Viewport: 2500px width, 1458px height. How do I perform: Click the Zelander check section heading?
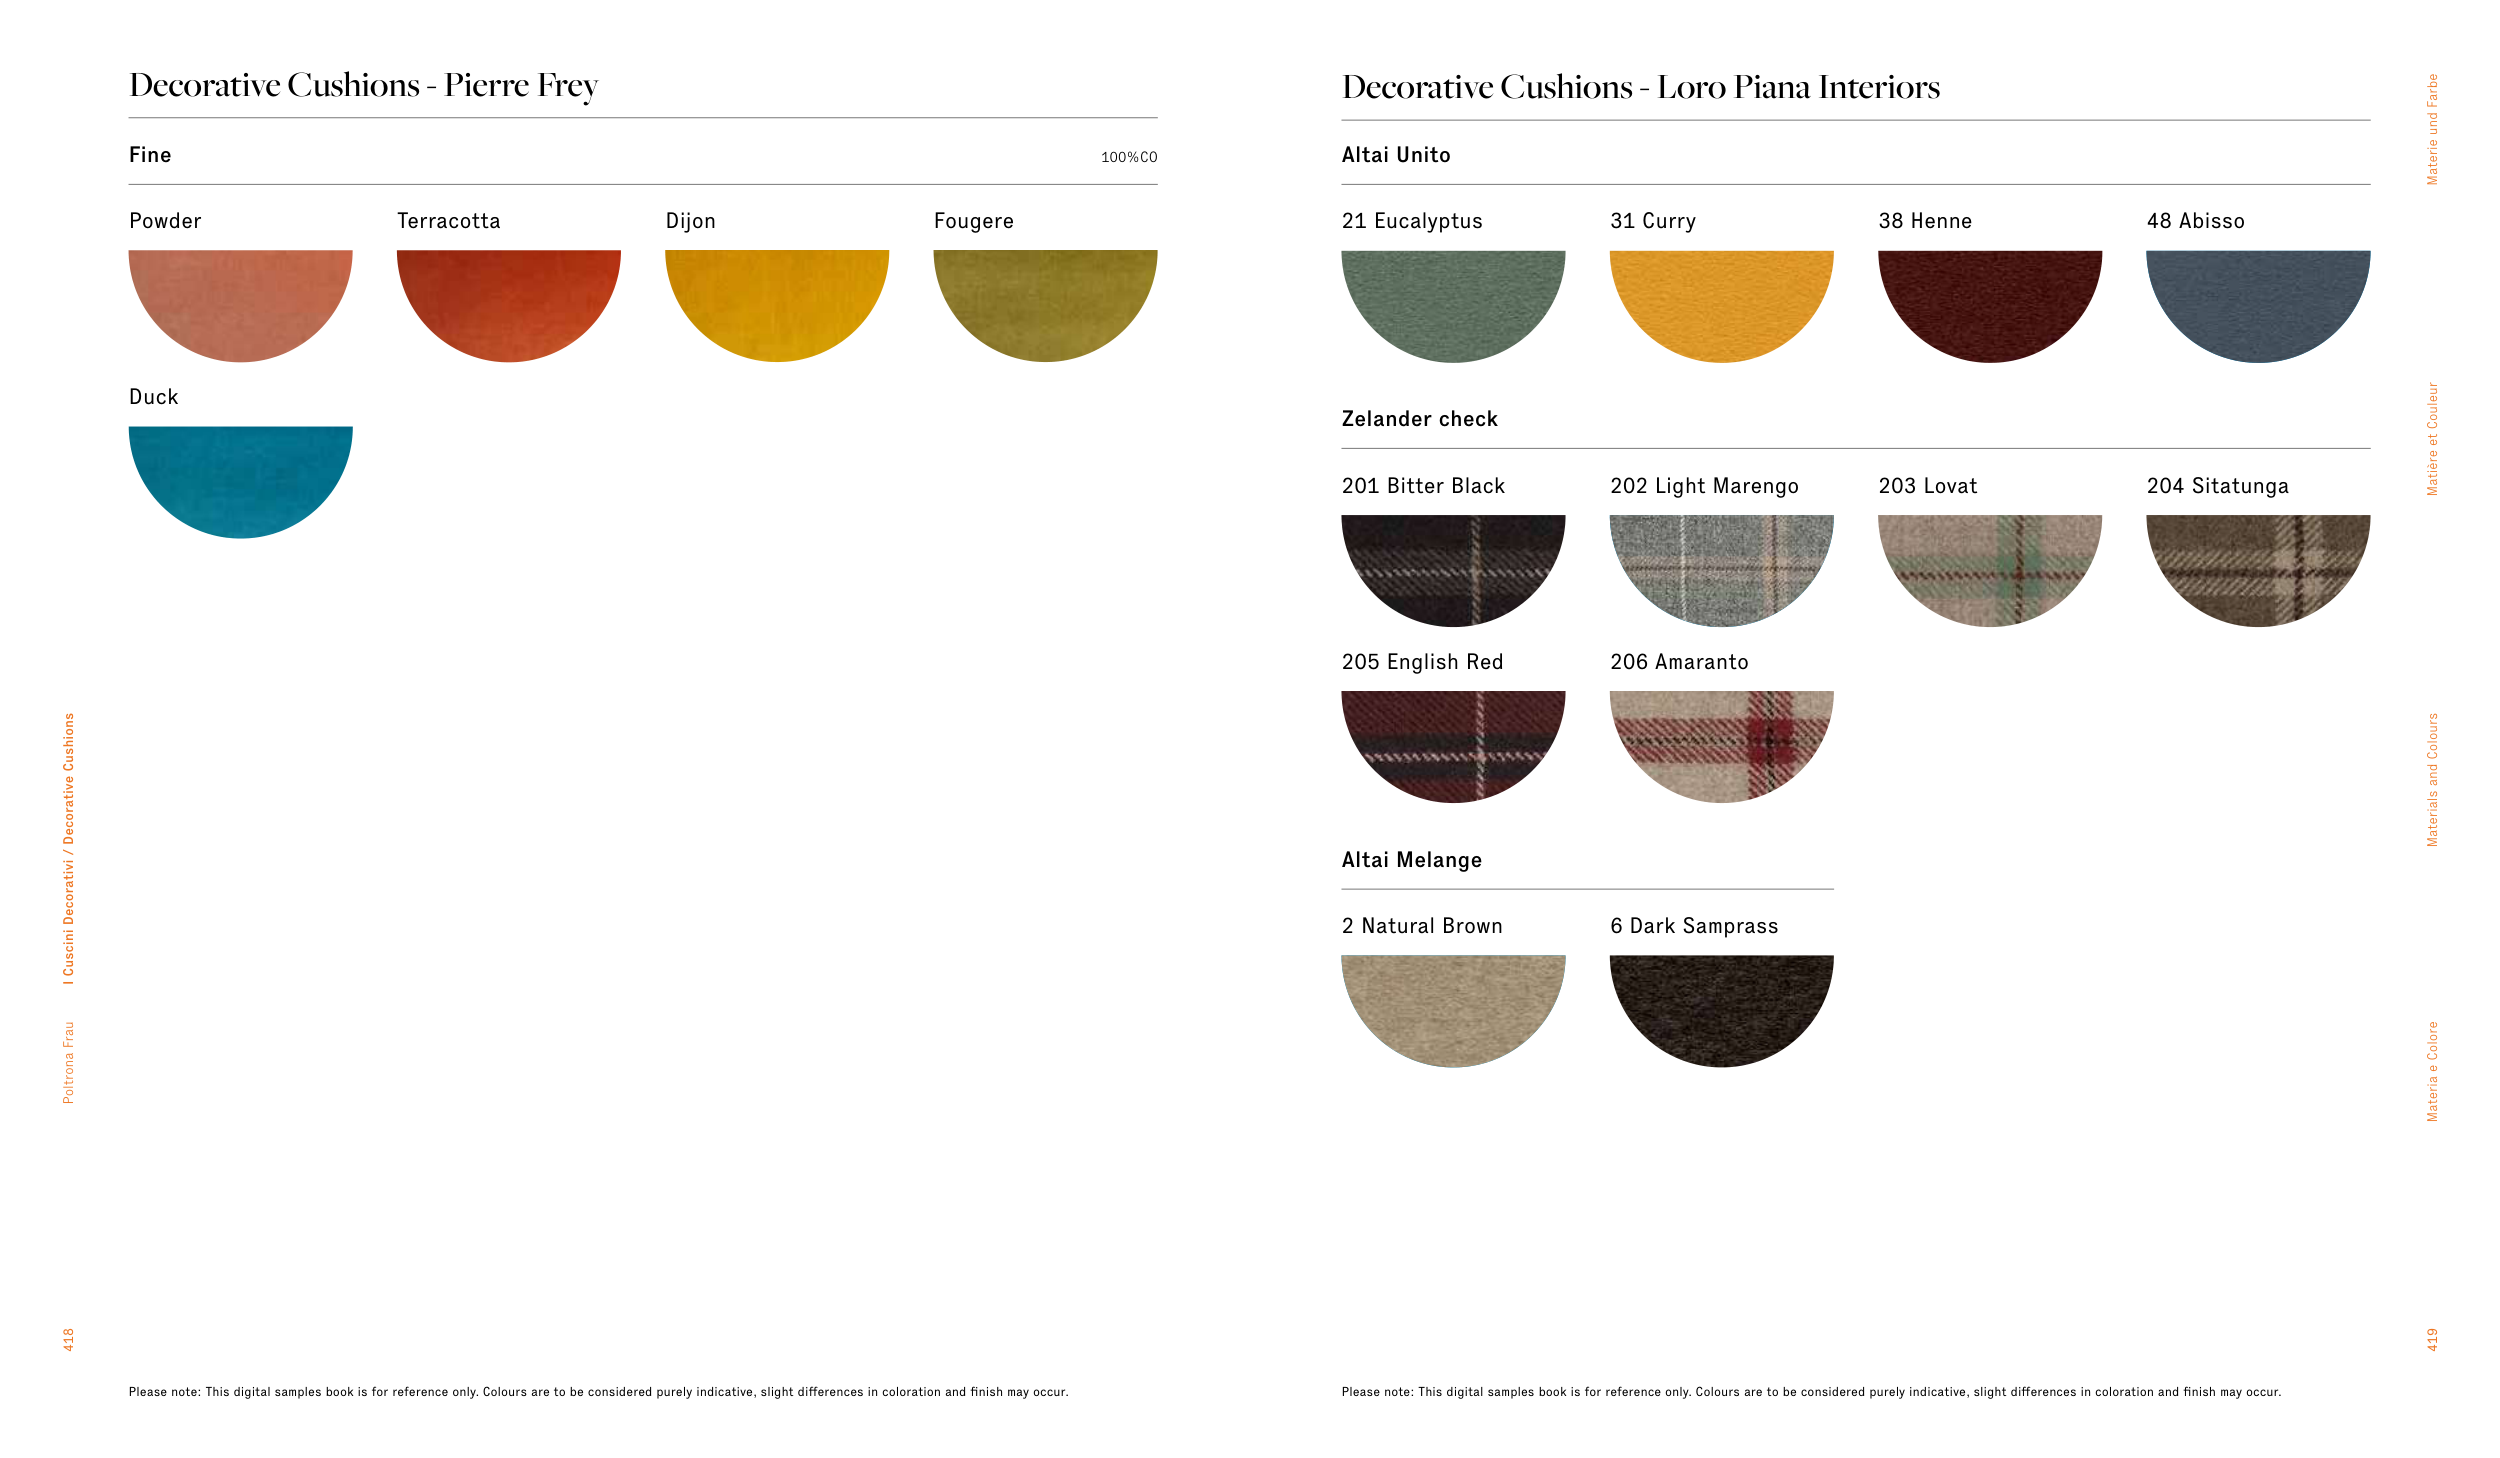pyautogui.click(x=1419, y=419)
